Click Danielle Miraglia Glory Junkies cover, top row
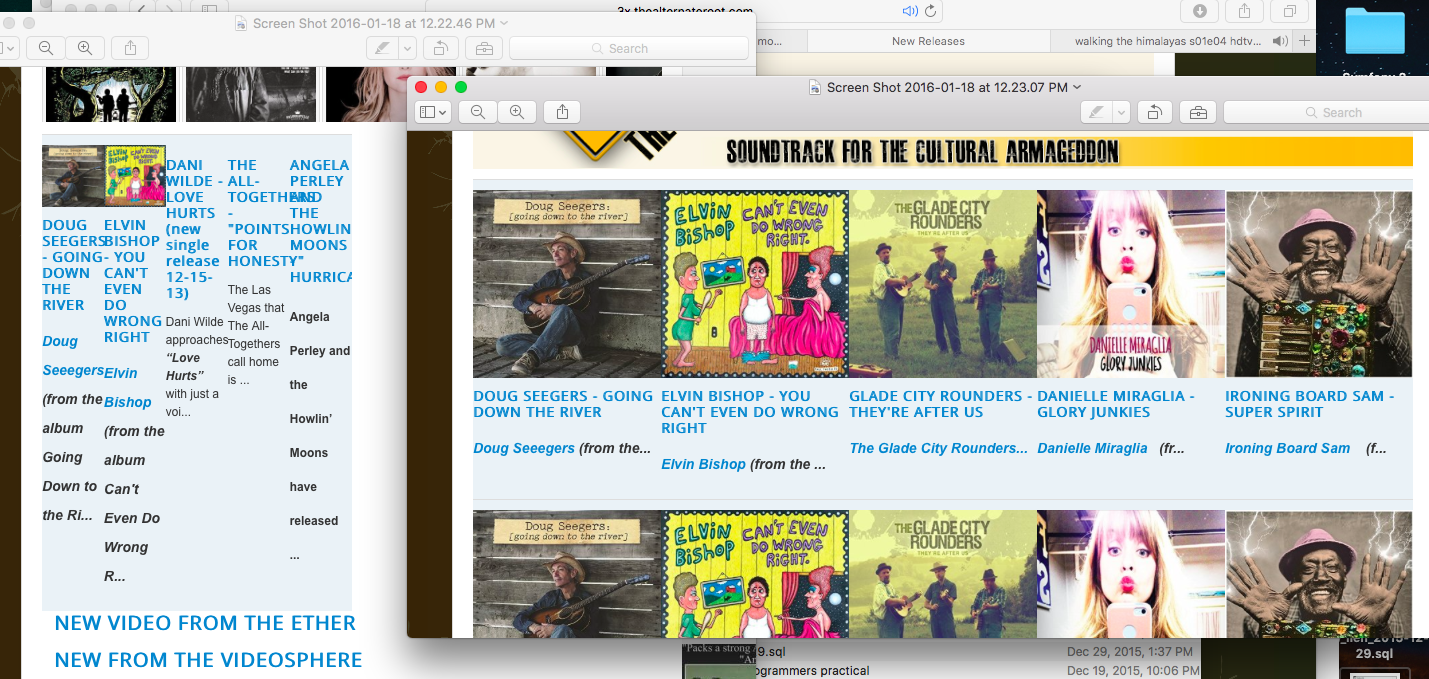 pos(1131,284)
